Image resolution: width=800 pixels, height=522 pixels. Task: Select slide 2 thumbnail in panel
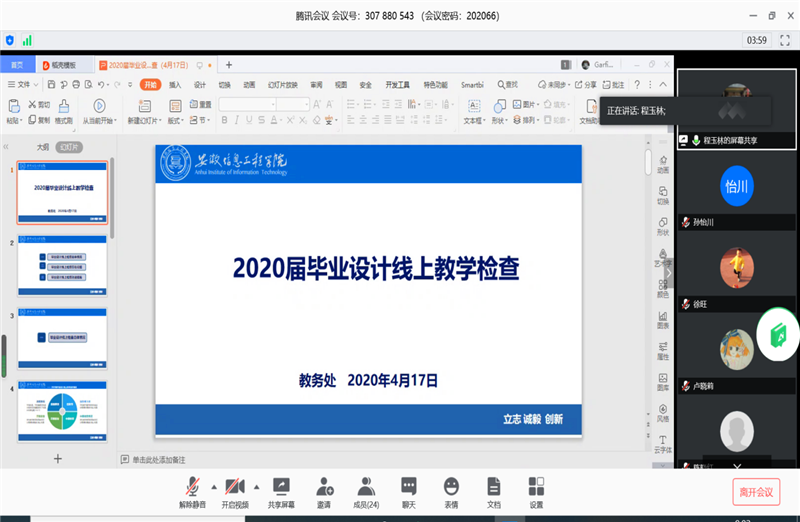pyautogui.click(x=62, y=267)
